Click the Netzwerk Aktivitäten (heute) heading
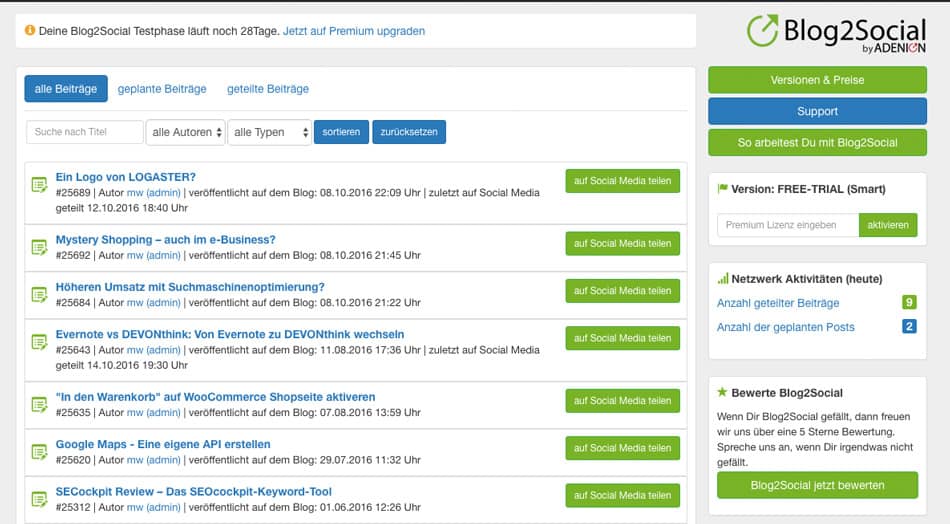The height and width of the screenshot is (524, 950). [806, 279]
